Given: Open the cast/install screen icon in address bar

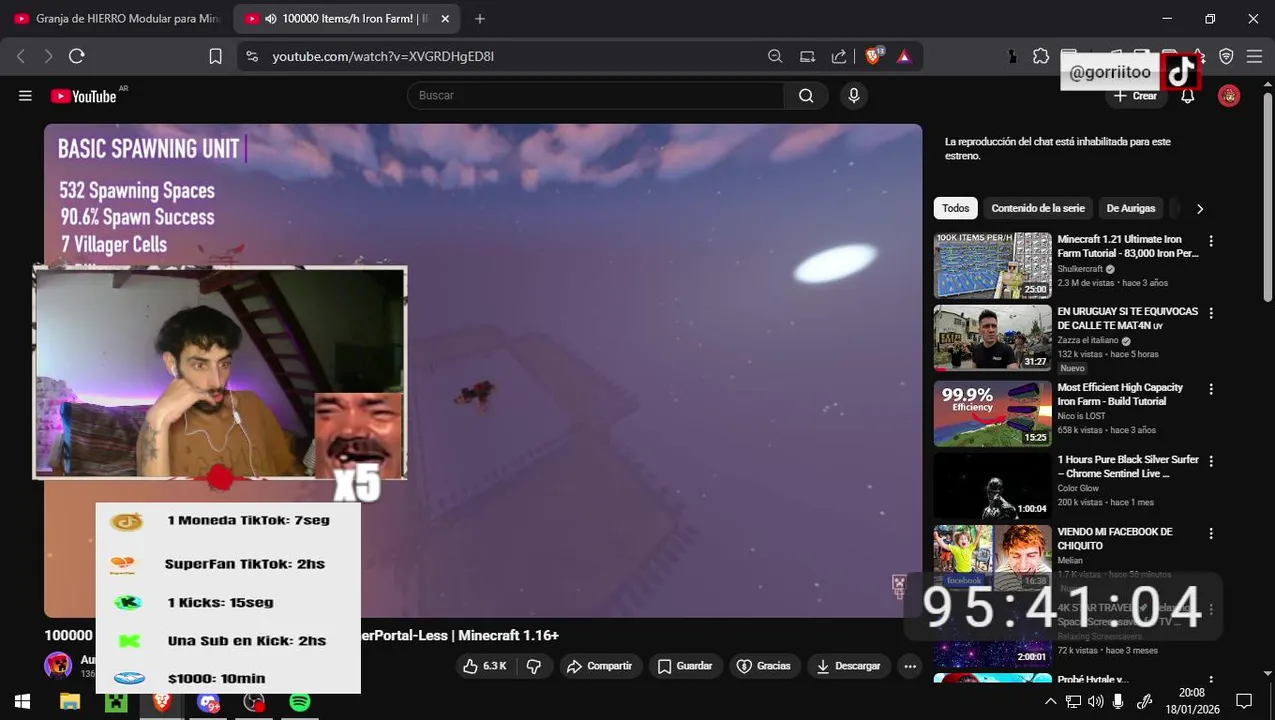Looking at the screenshot, I should [807, 57].
